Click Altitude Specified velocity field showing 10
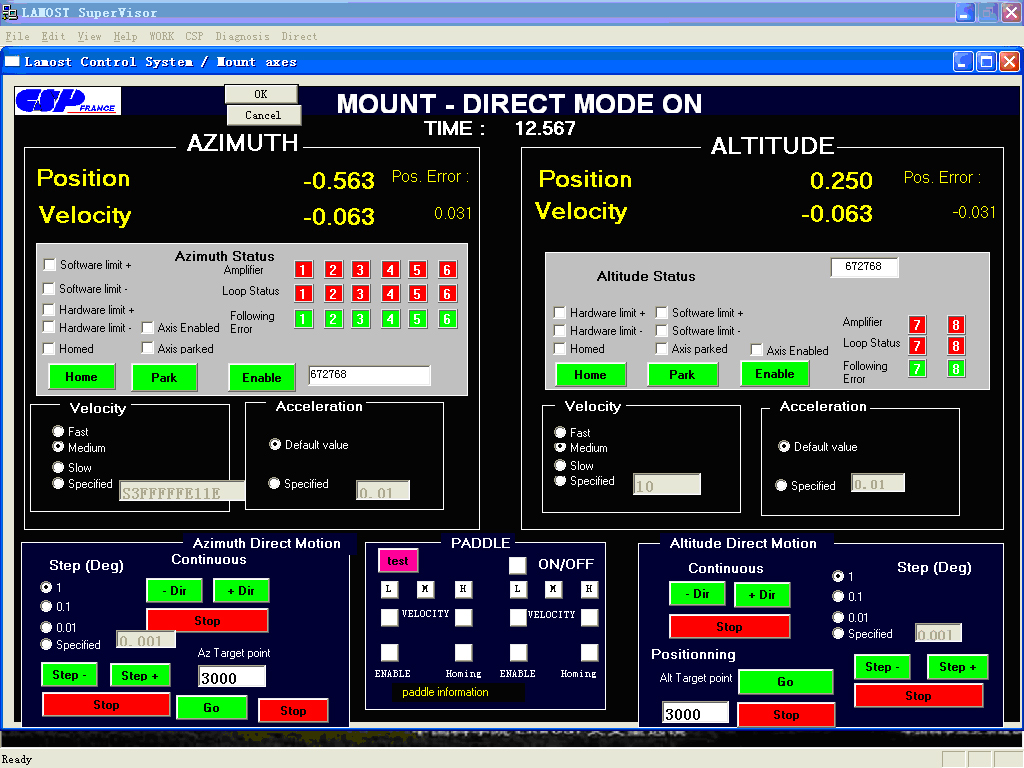The image size is (1024, 768). click(x=667, y=485)
